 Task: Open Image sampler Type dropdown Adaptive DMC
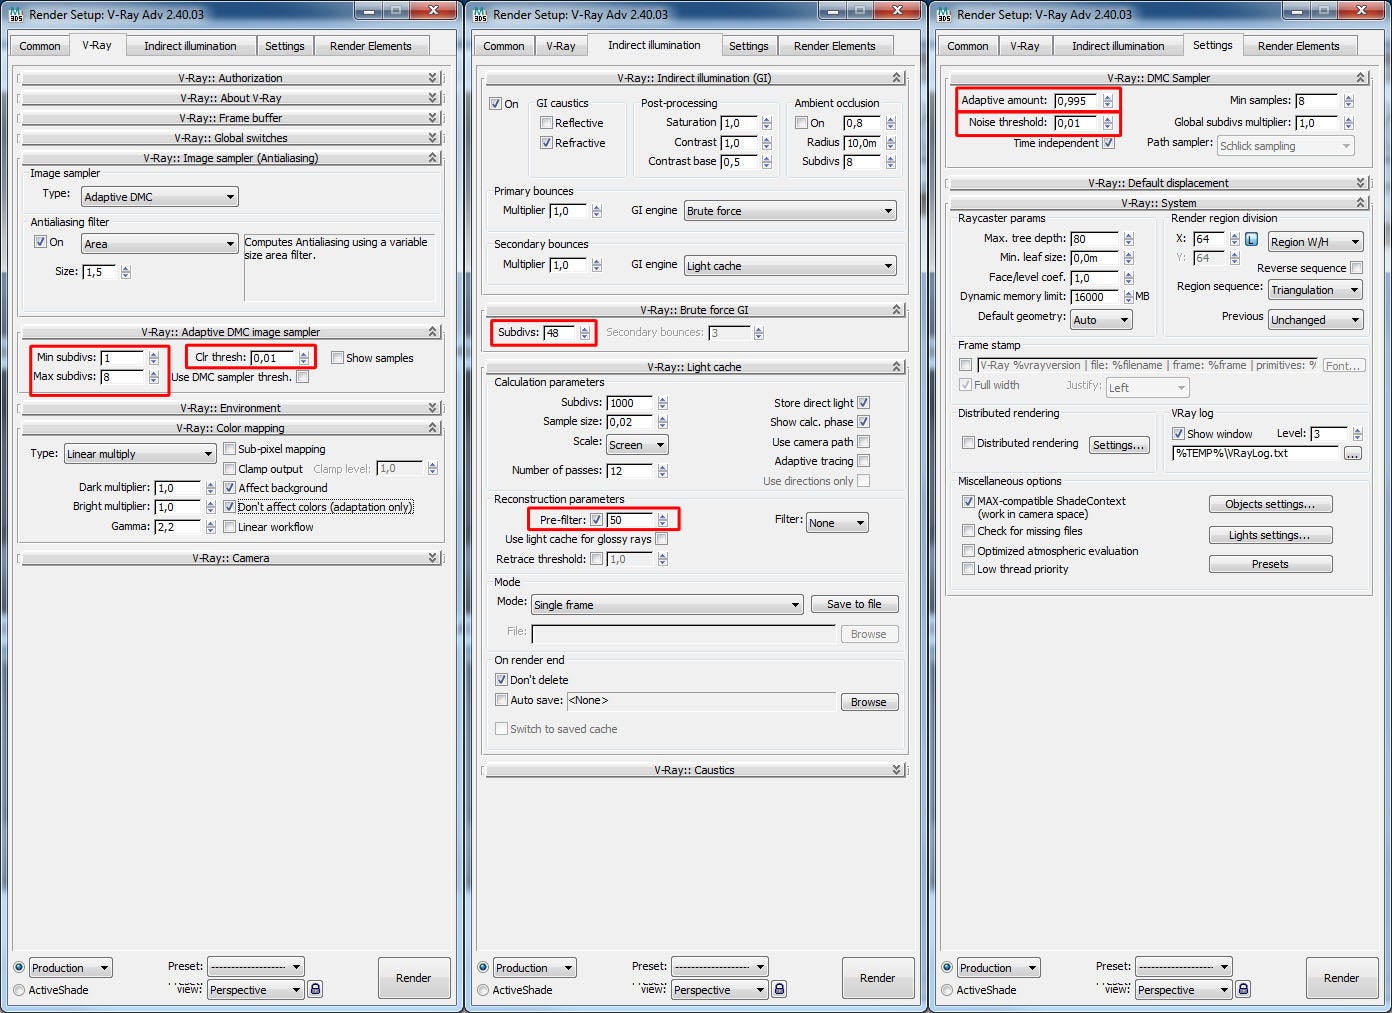point(160,197)
